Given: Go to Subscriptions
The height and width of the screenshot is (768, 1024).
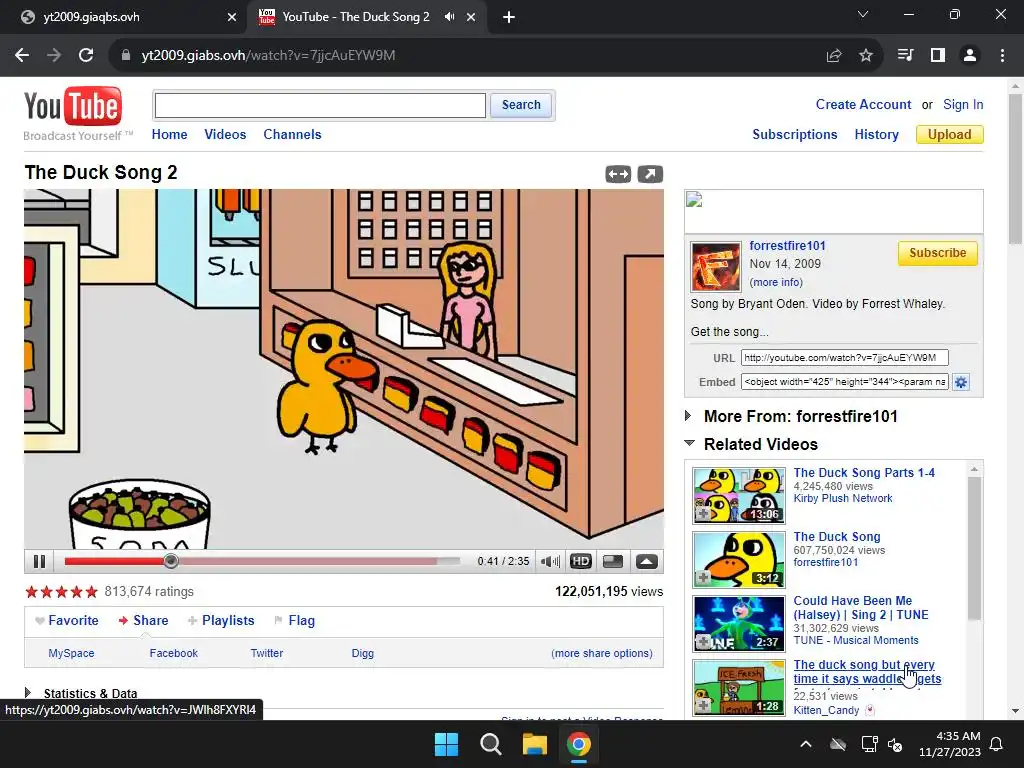Looking at the screenshot, I should pyautogui.click(x=794, y=135).
